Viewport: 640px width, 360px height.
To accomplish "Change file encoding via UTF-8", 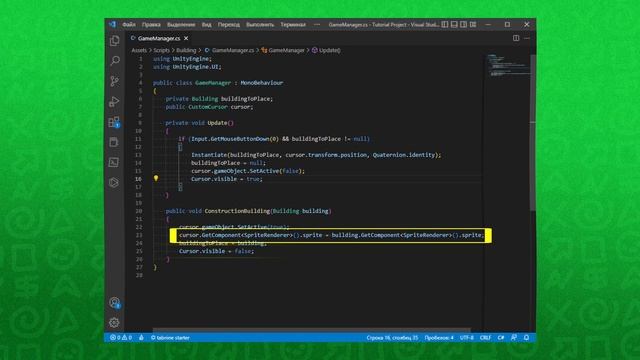I will click(x=467, y=338).
